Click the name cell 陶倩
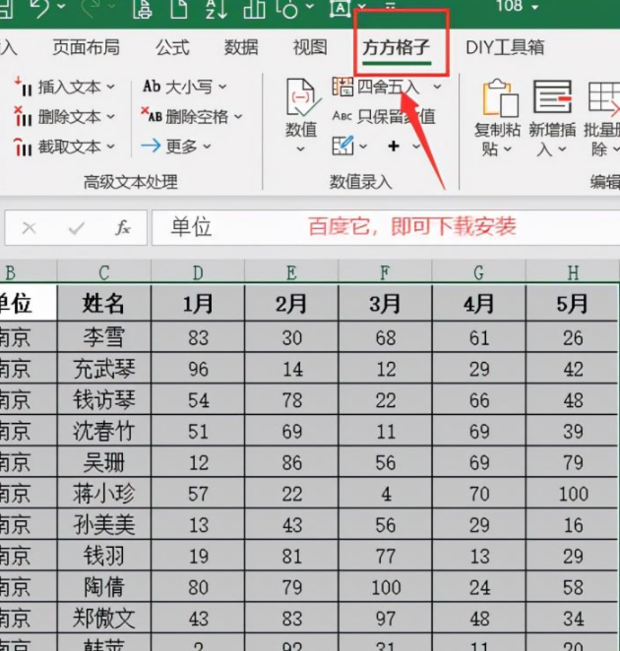 [x=104, y=587]
